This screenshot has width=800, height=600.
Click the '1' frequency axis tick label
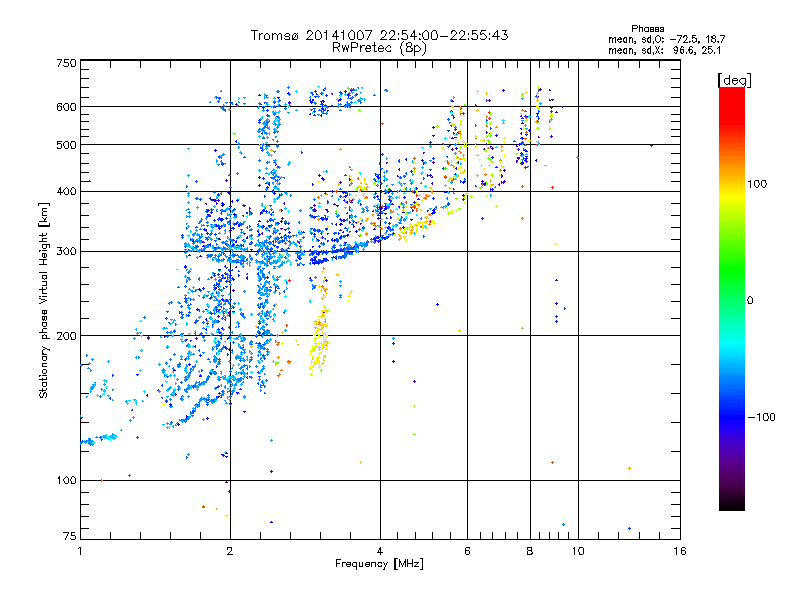point(80,551)
